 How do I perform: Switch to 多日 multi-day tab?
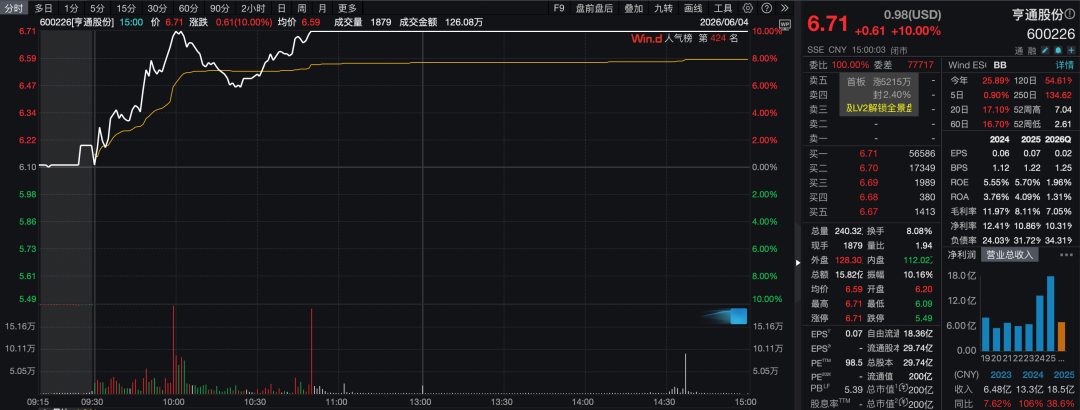click(43, 8)
